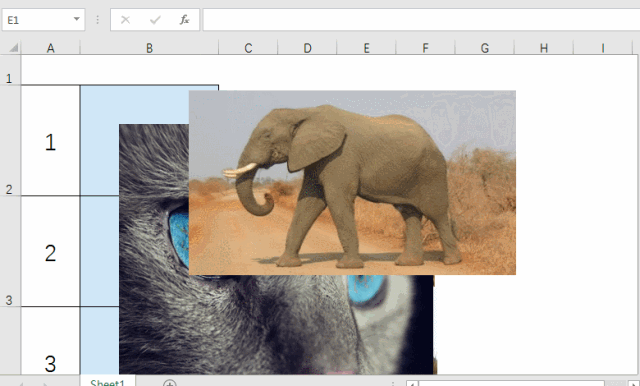Select row 2 header
This screenshot has width=640, height=386.
tap(10, 140)
